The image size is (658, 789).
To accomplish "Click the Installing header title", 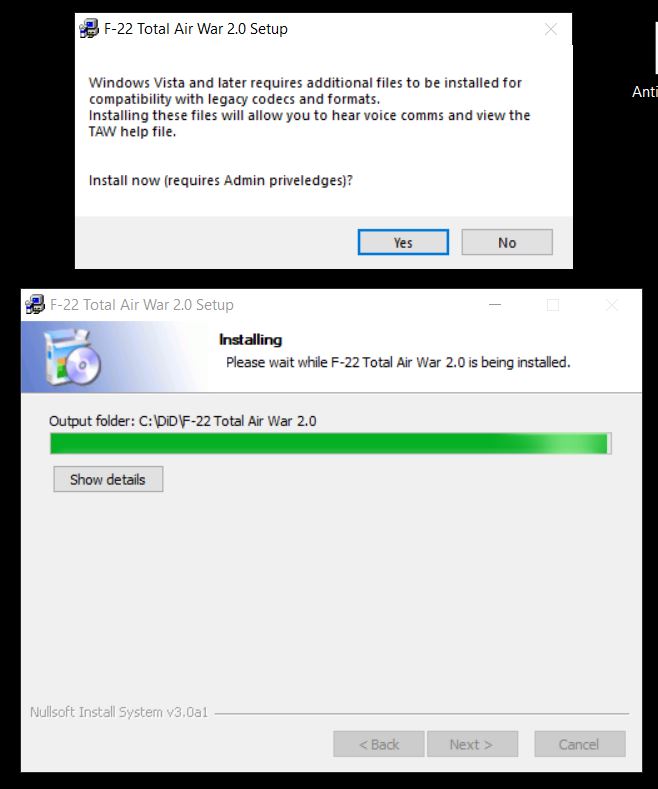I will 251,340.
